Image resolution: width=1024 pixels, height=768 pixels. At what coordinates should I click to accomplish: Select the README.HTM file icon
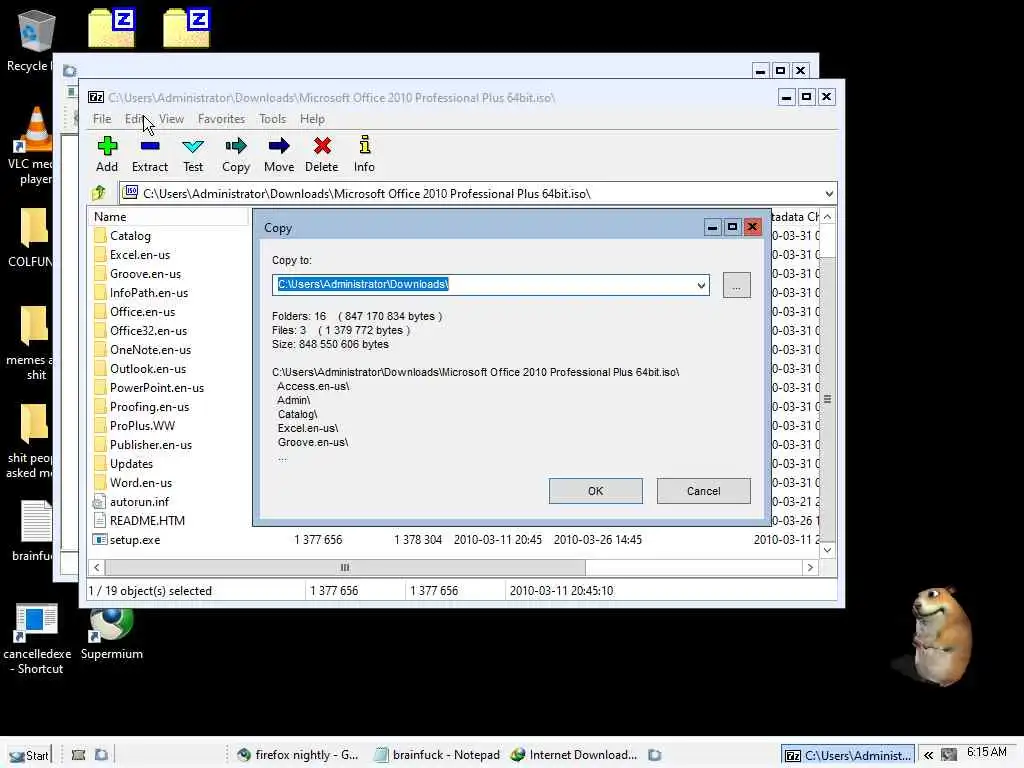(99, 520)
